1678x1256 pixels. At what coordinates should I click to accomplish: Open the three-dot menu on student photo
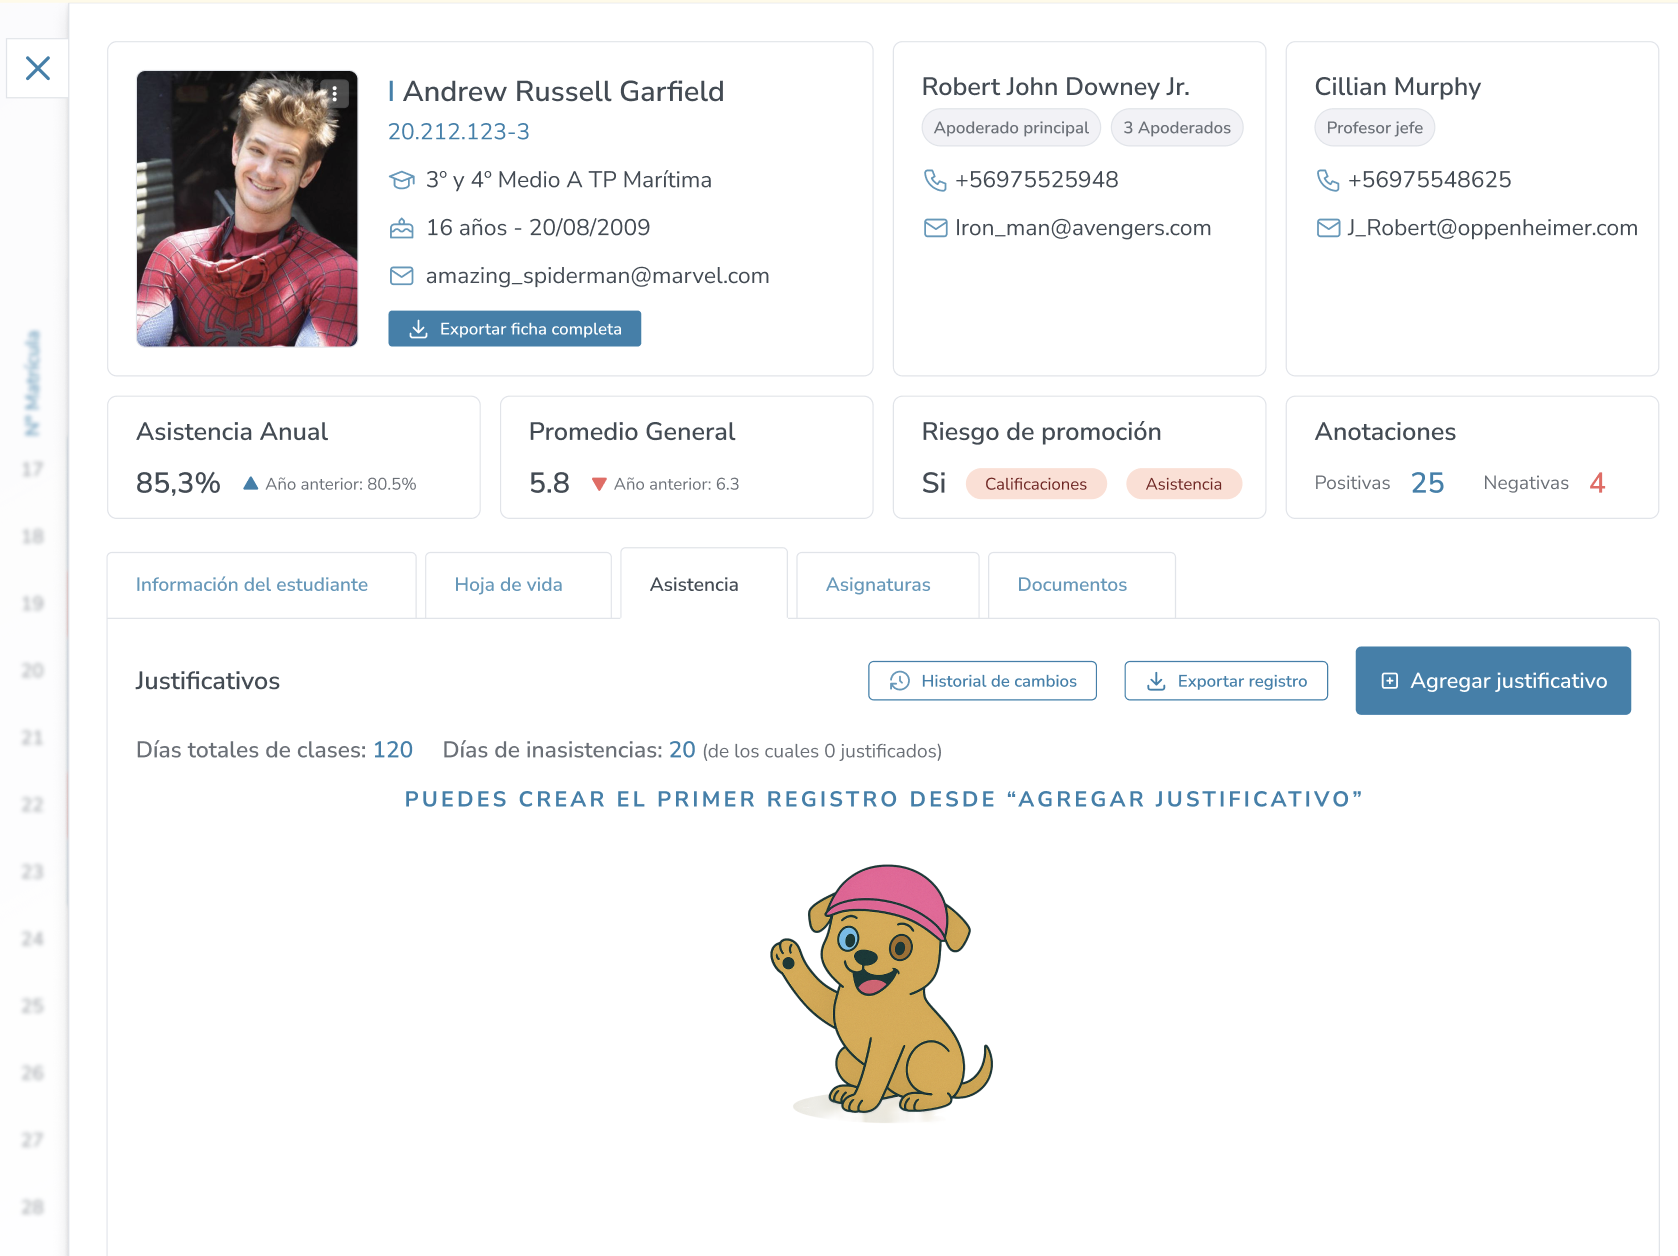(335, 94)
